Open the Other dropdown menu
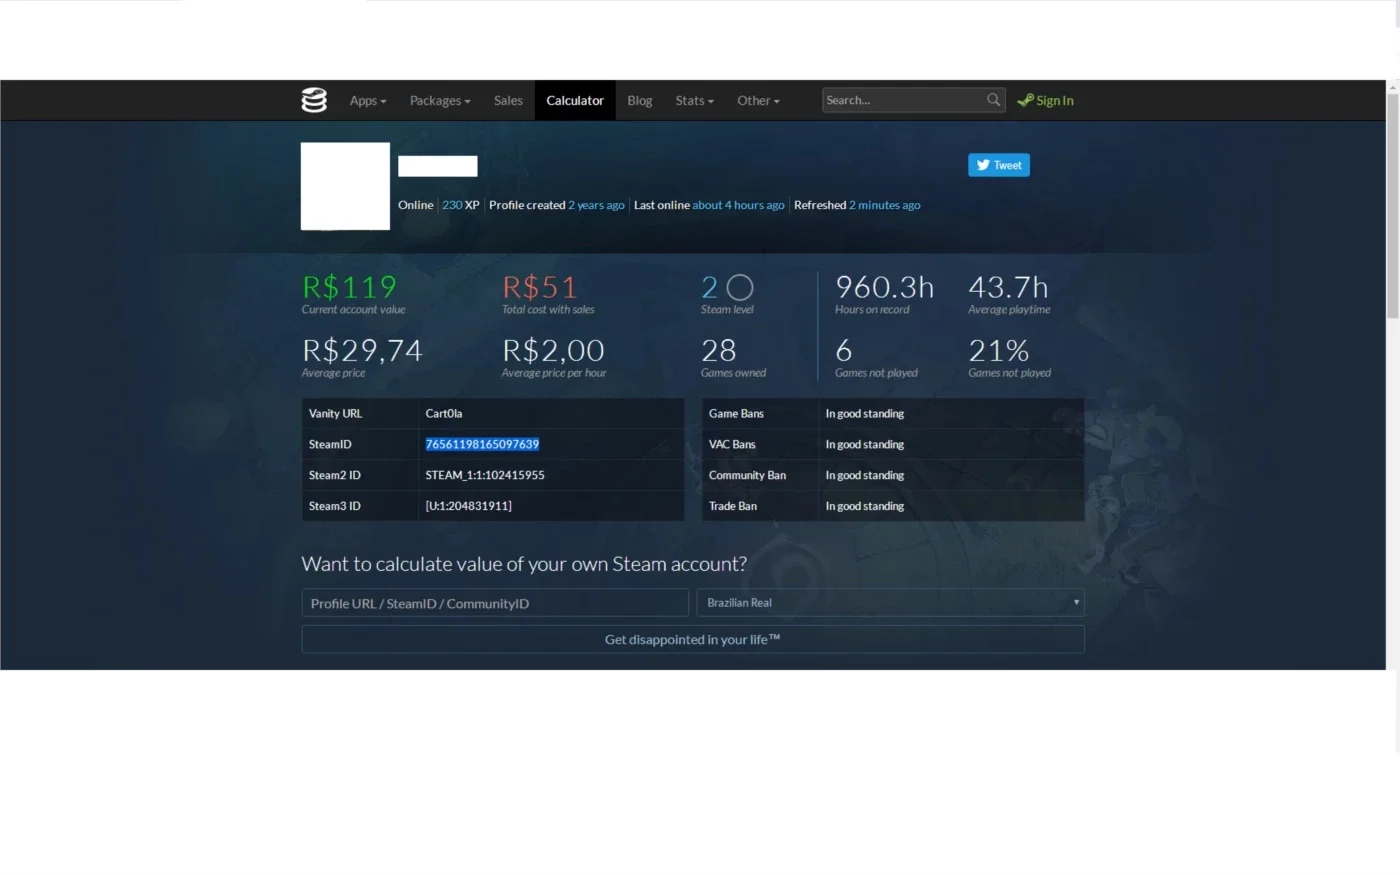This screenshot has width=1400, height=875. pos(758,101)
